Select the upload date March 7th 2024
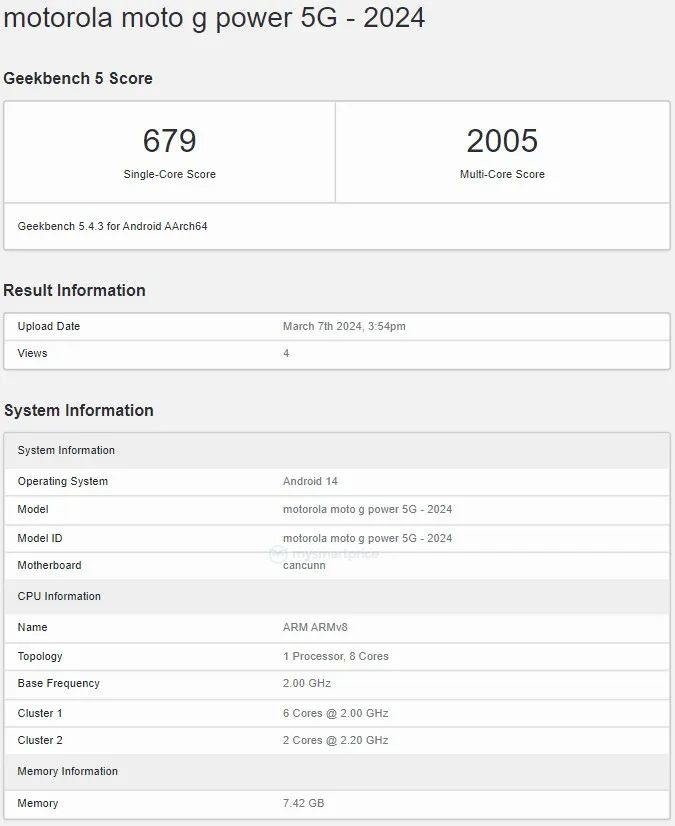Screen dimensions: 675x826 tap(344, 326)
